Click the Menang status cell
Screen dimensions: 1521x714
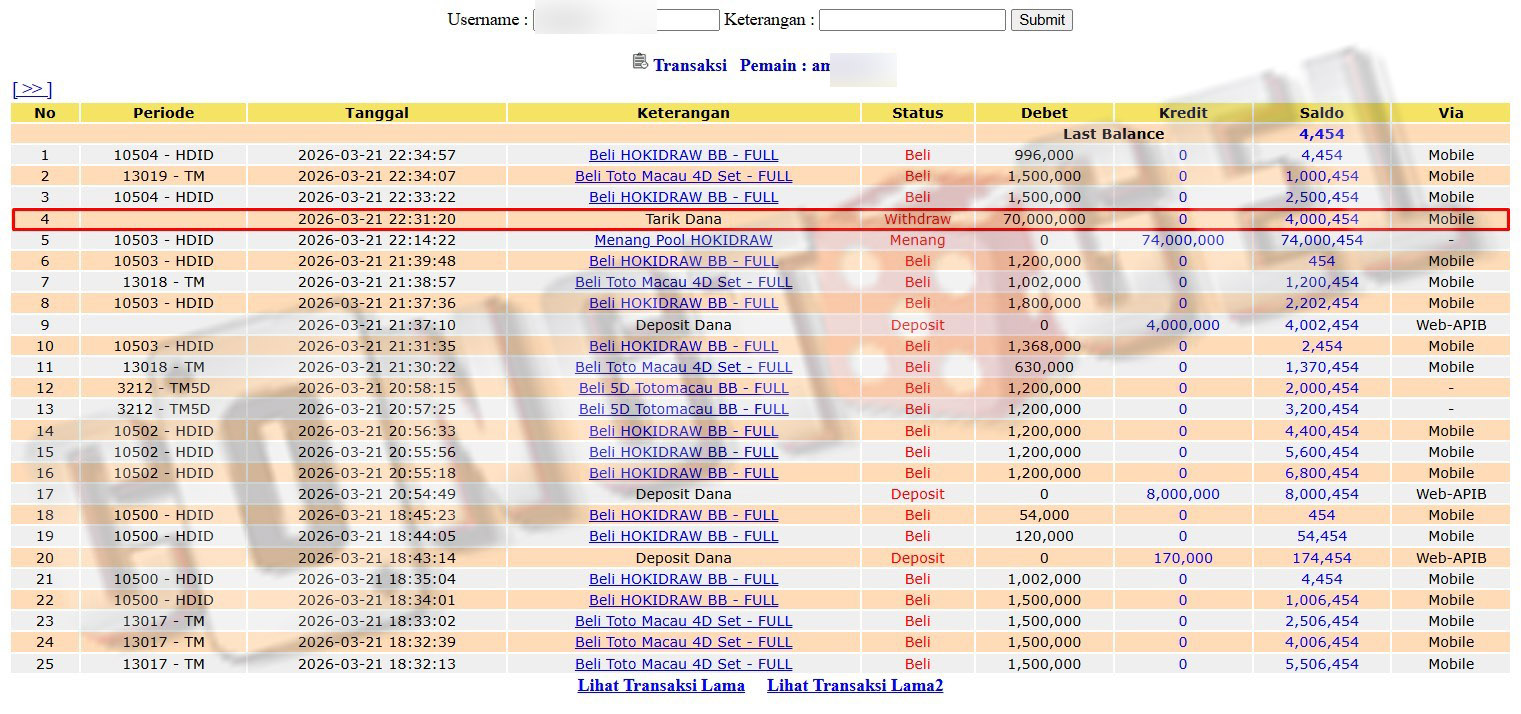click(917, 240)
